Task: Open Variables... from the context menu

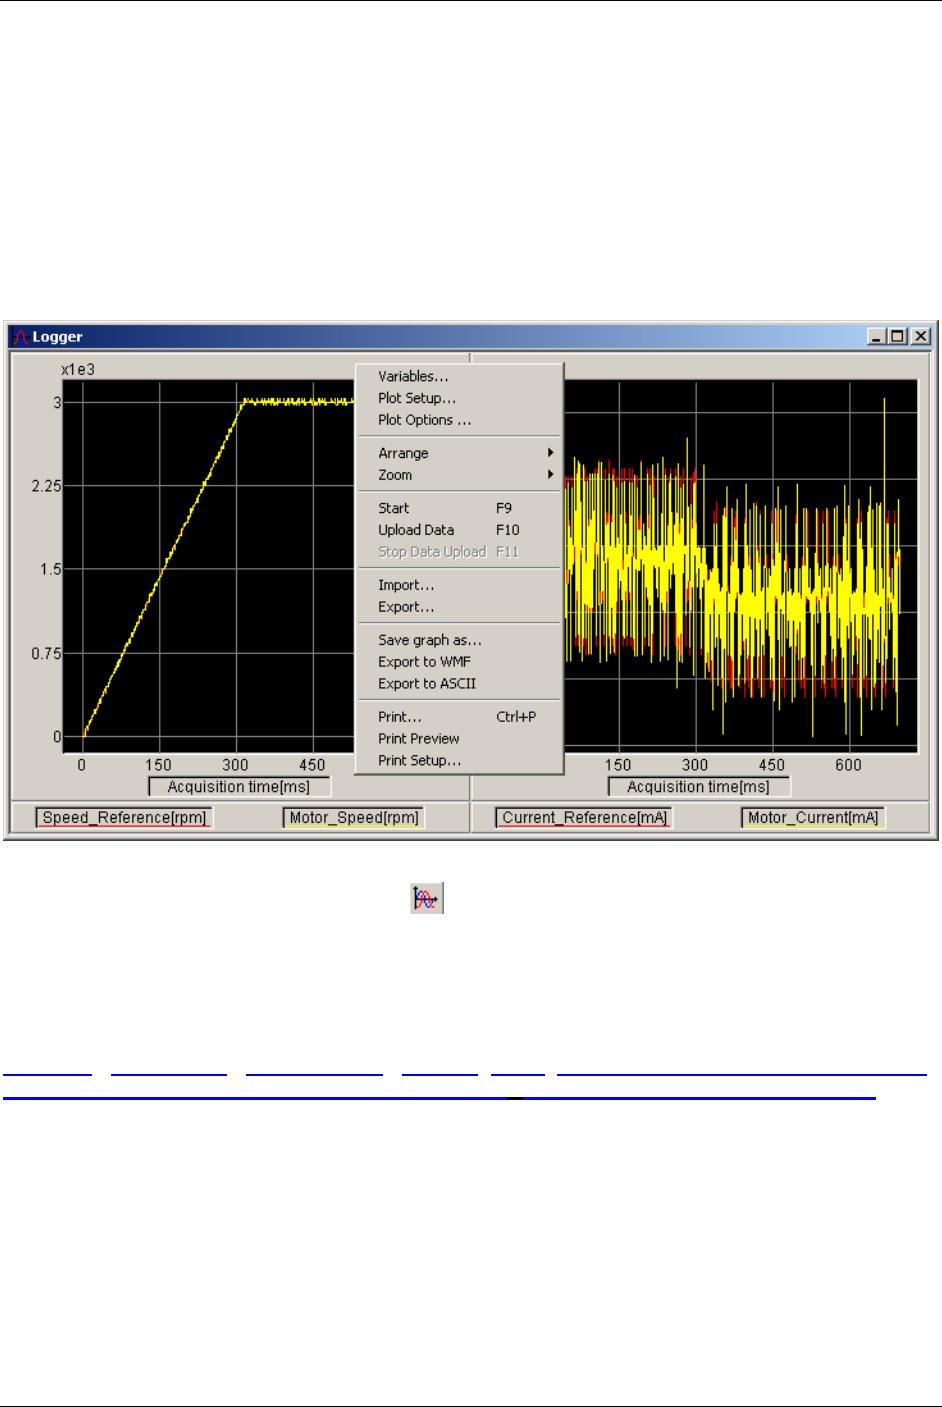Action: pyautogui.click(x=413, y=376)
